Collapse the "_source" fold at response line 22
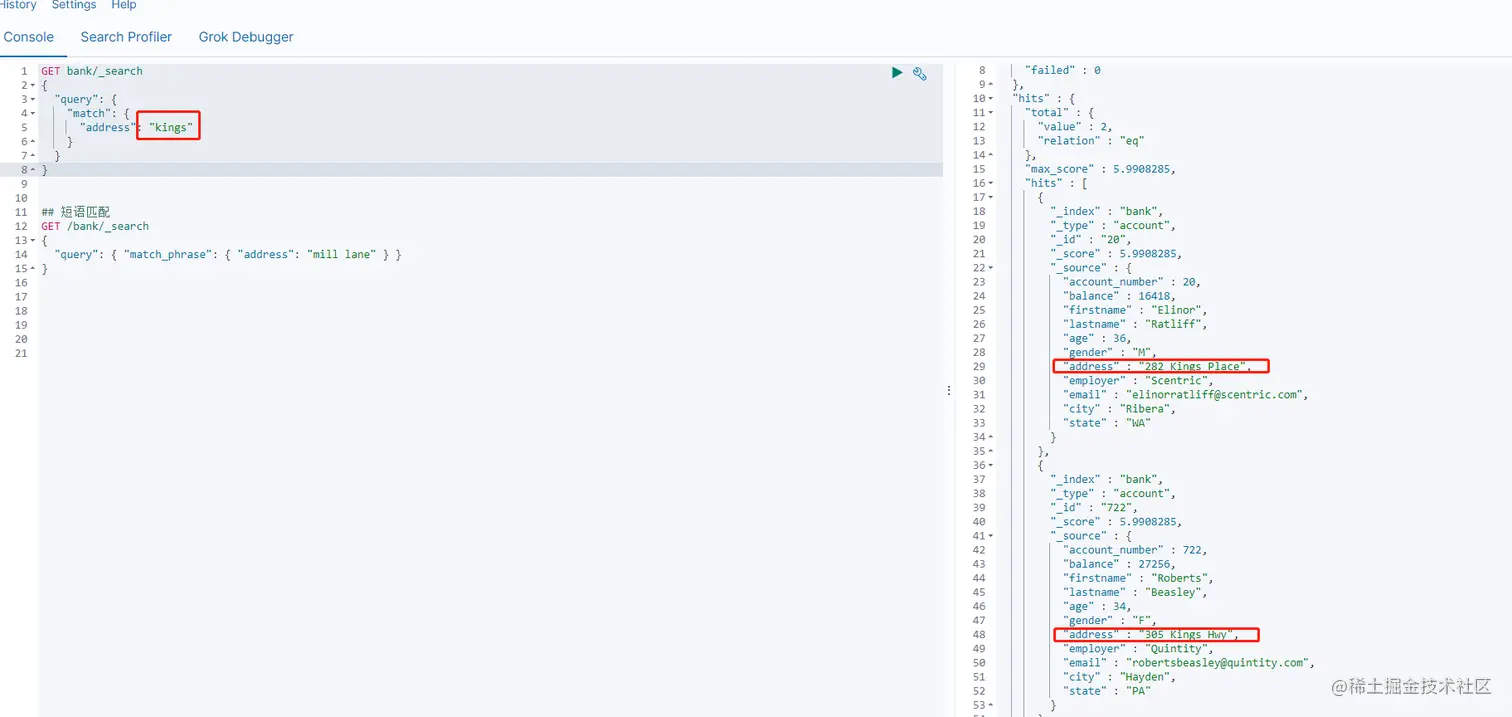The width and height of the screenshot is (1512, 717). [x=991, y=268]
